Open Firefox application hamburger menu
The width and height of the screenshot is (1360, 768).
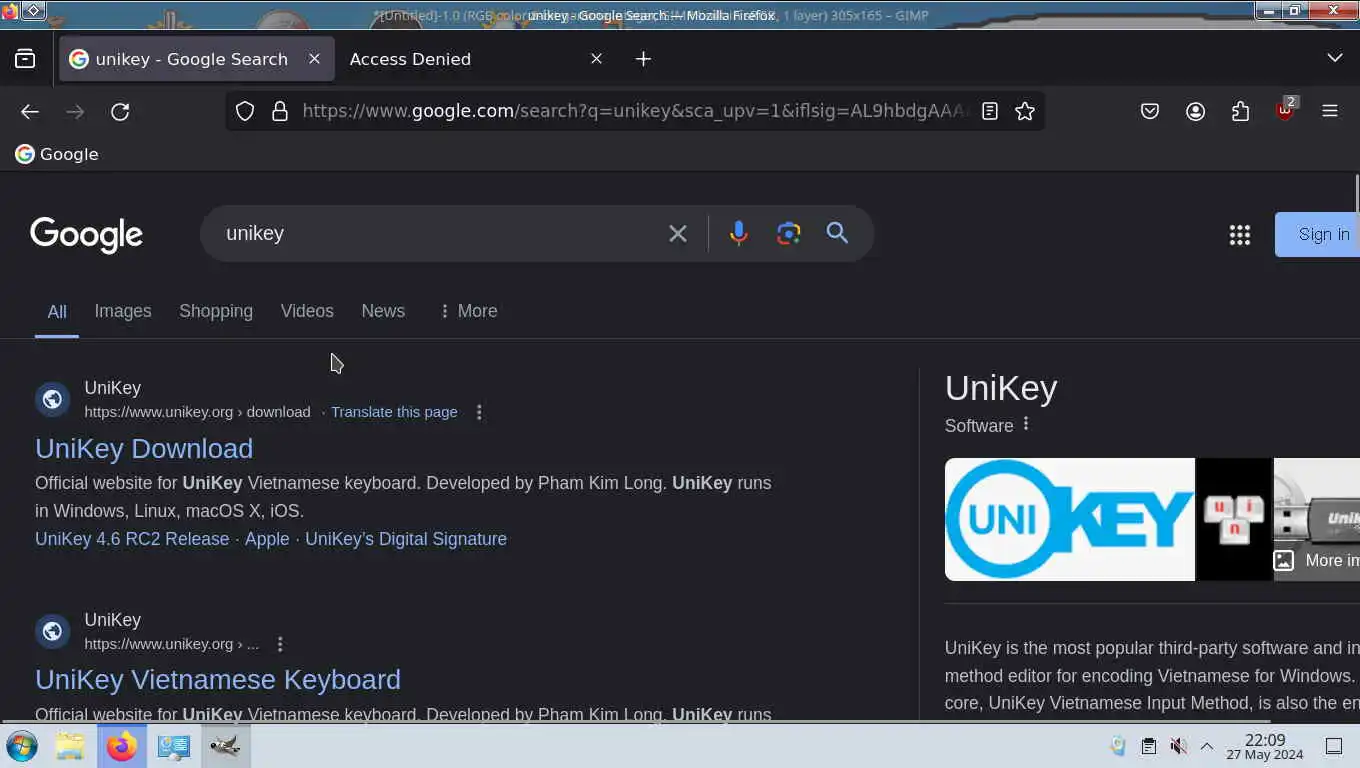pos(1330,111)
